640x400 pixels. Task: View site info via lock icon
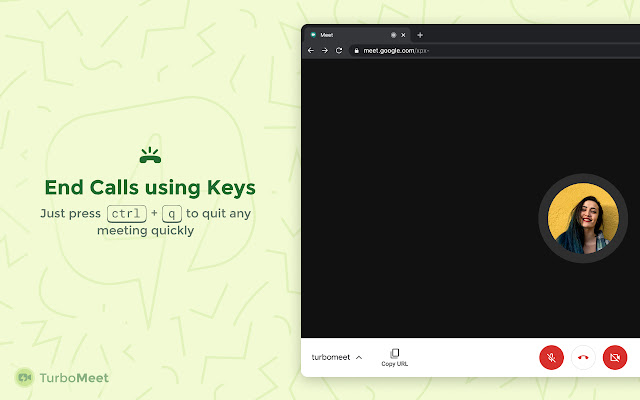tap(356, 51)
